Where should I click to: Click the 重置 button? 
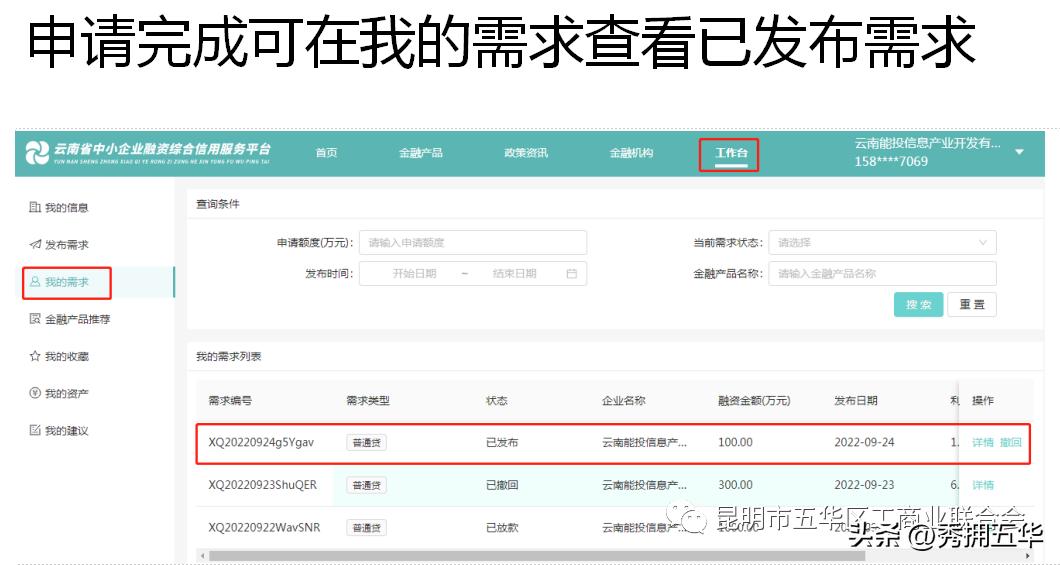[972, 305]
